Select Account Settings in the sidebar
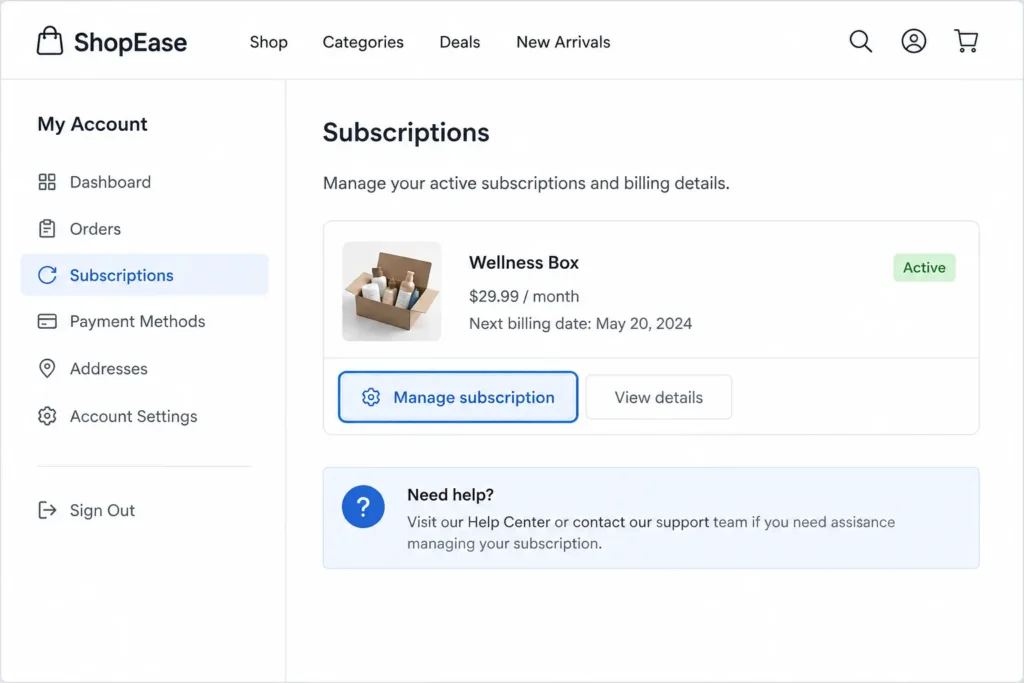 click(x=144, y=416)
